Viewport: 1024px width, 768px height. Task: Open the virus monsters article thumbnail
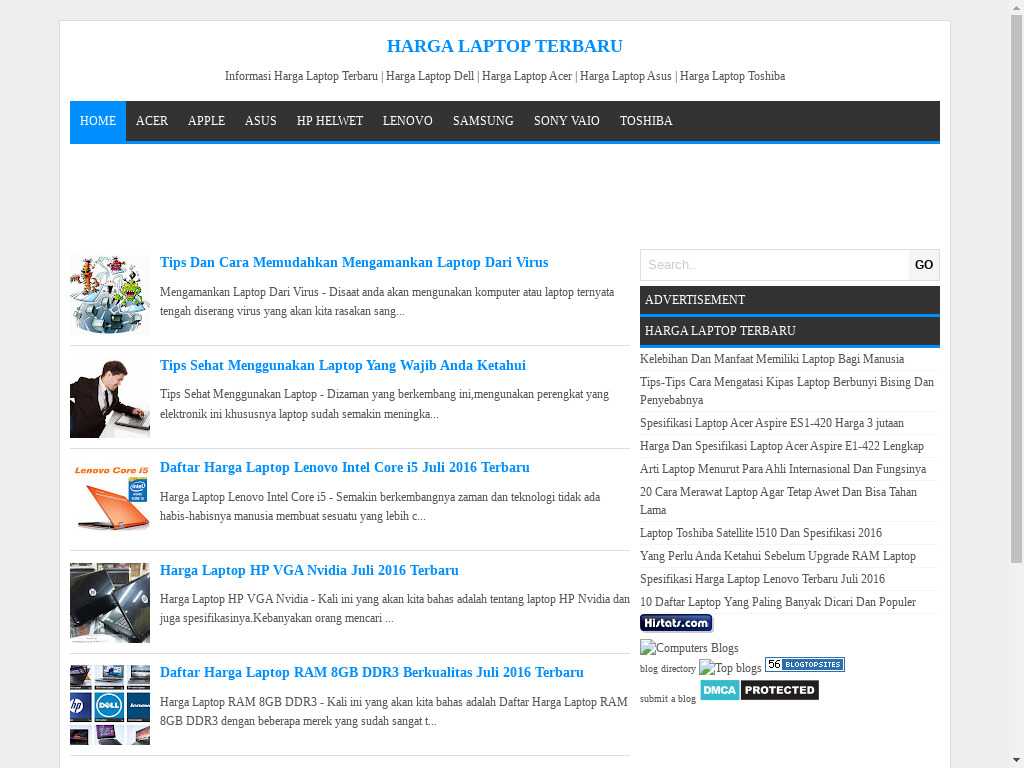[110, 295]
